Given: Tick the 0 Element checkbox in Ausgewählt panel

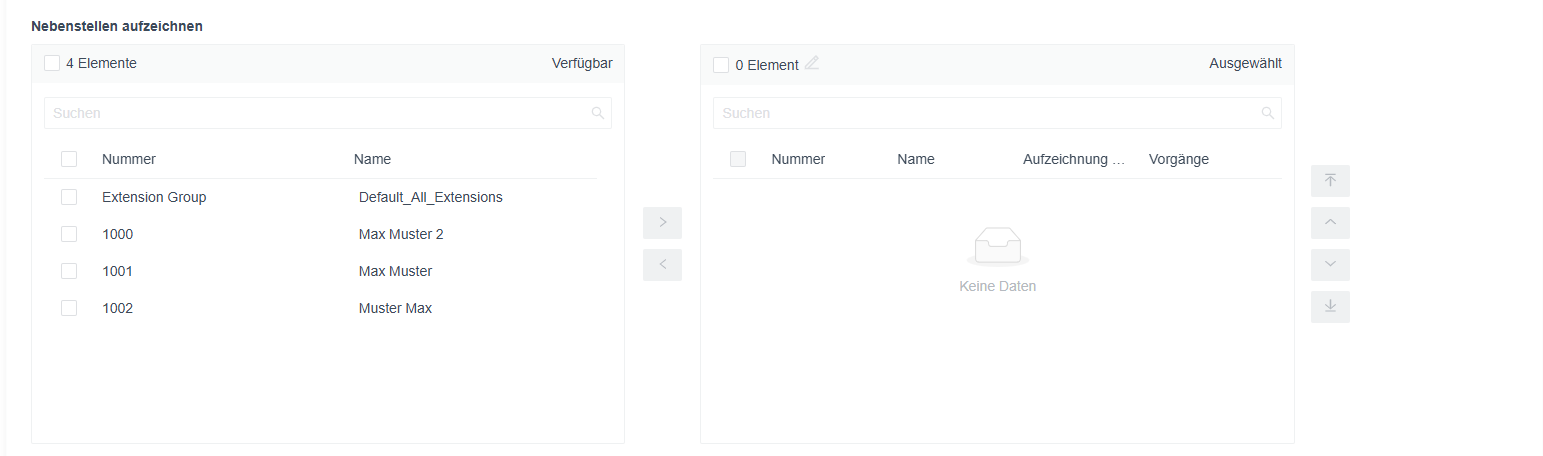Looking at the screenshot, I should (721, 65).
